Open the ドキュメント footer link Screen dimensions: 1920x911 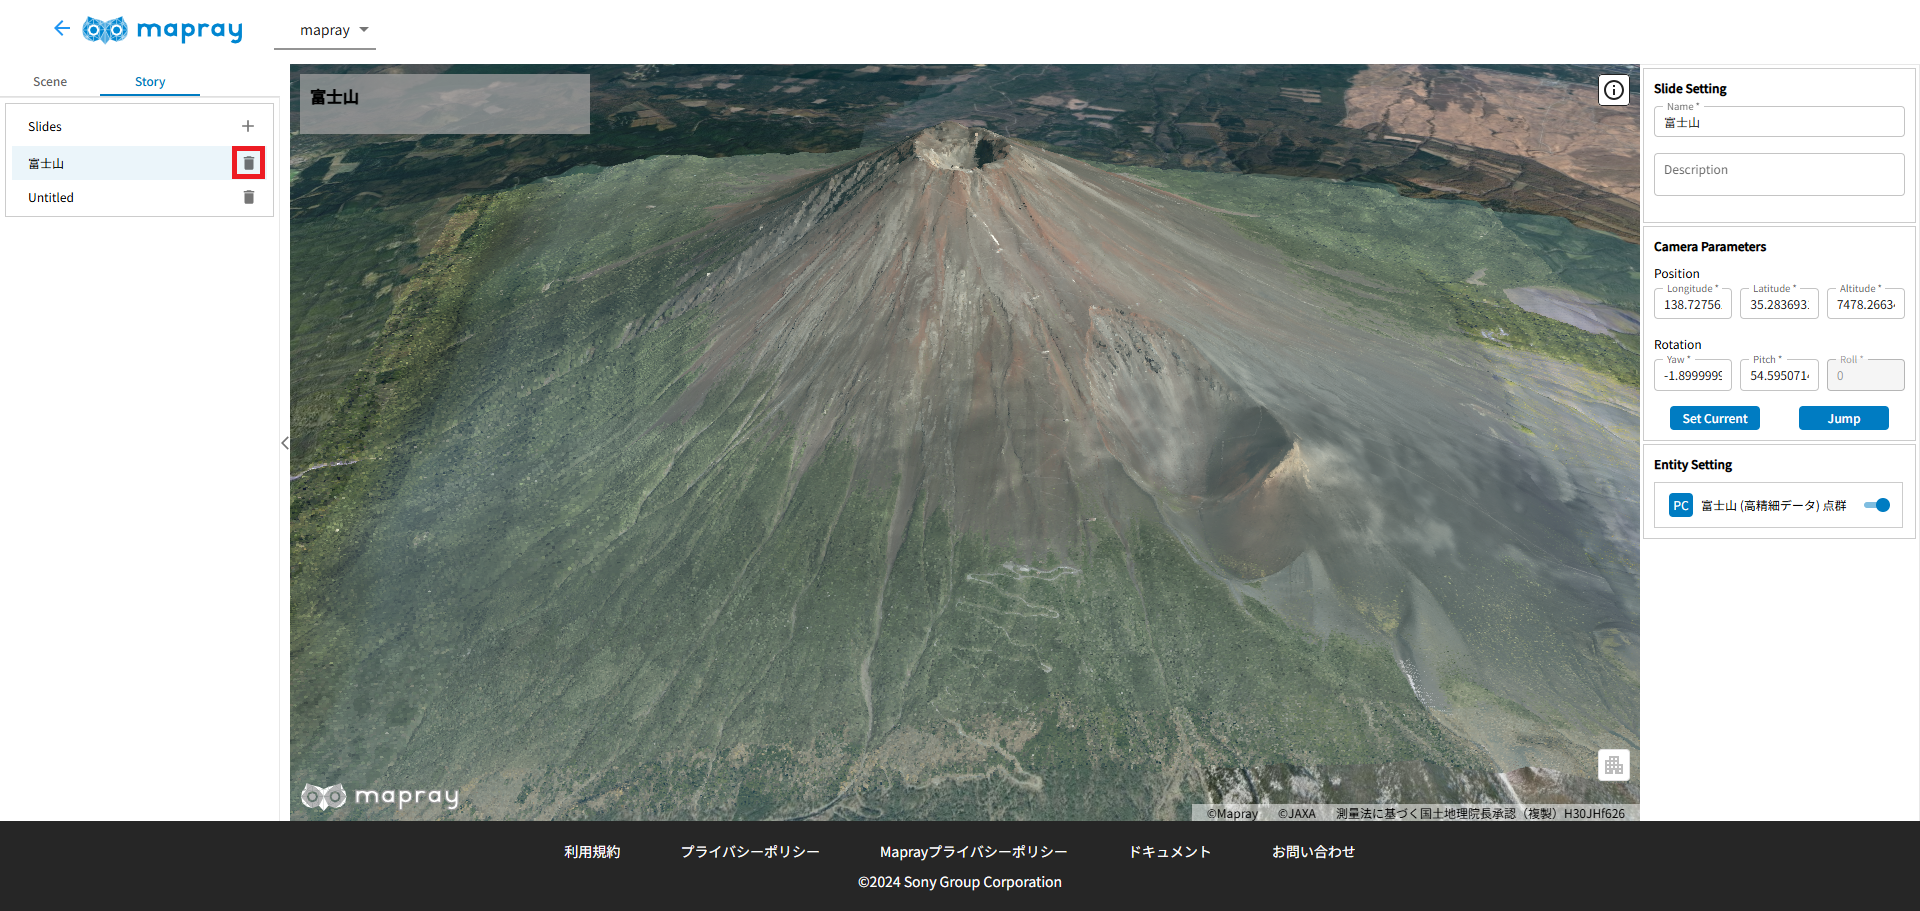pyautogui.click(x=1169, y=852)
